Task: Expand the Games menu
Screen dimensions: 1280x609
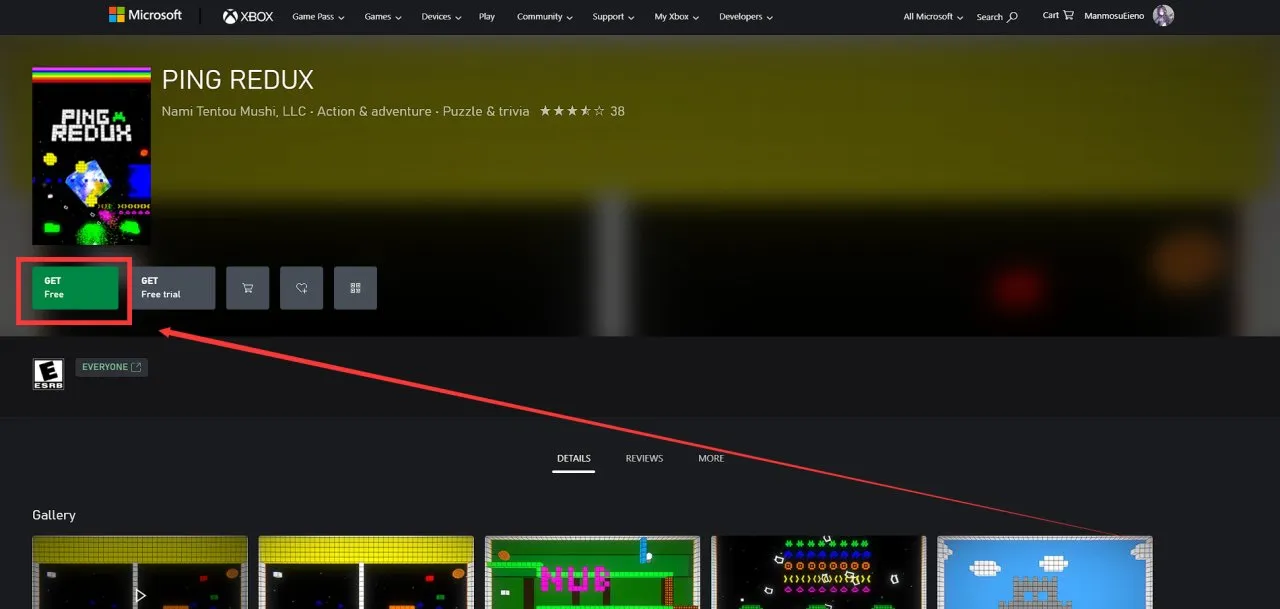Action: click(x=383, y=17)
